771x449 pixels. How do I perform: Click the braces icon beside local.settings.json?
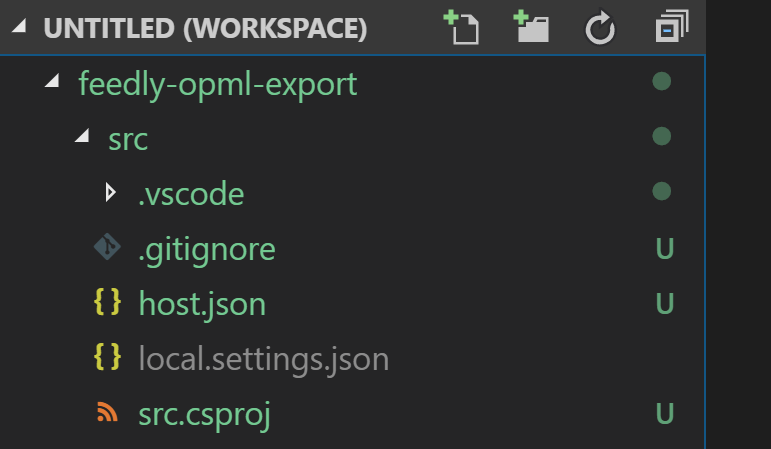point(107,358)
